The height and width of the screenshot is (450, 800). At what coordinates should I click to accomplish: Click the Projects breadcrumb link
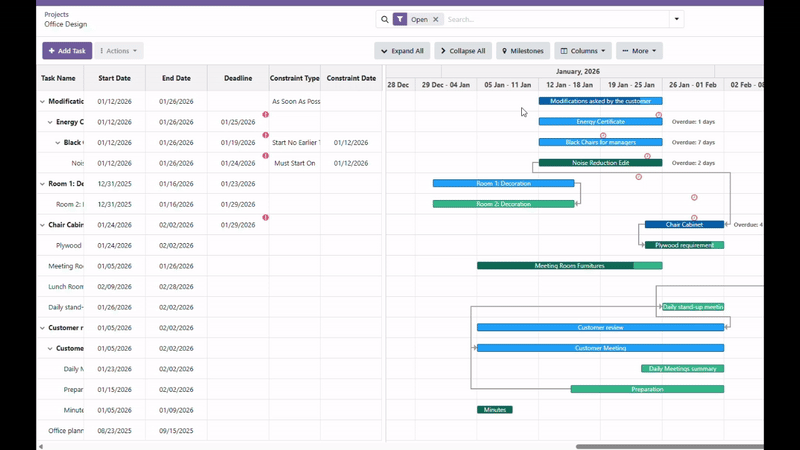(x=58, y=14)
